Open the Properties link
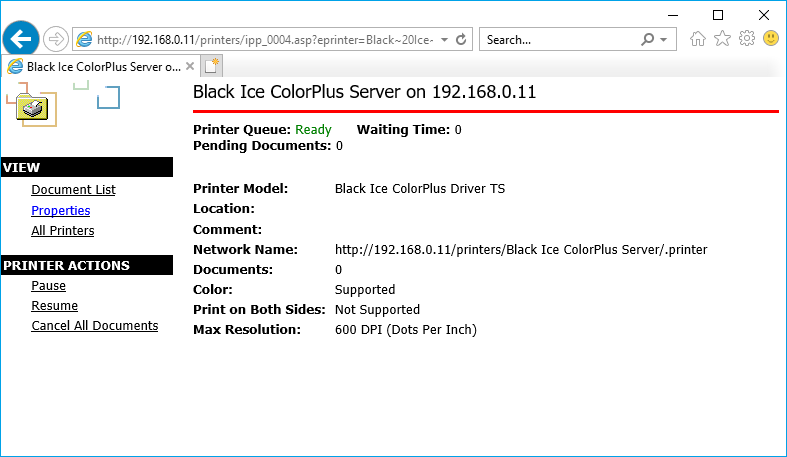The width and height of the screenshot is (787, 457). click(61, 211)
